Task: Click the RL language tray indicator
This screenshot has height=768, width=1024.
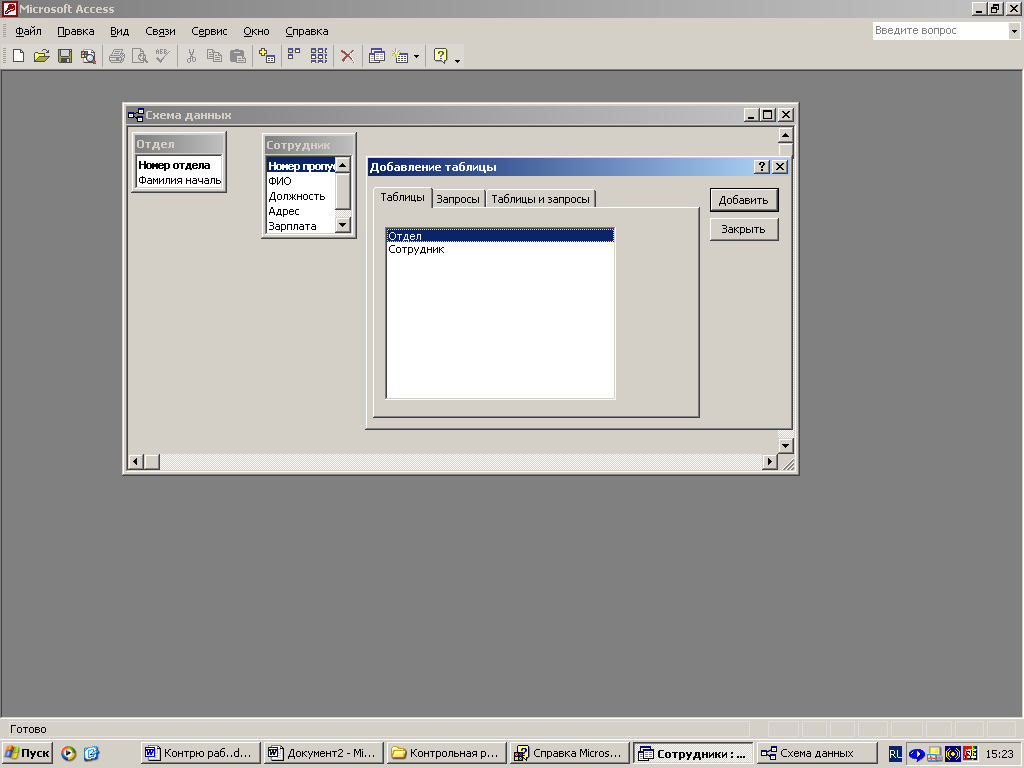Action: point(895,754)
